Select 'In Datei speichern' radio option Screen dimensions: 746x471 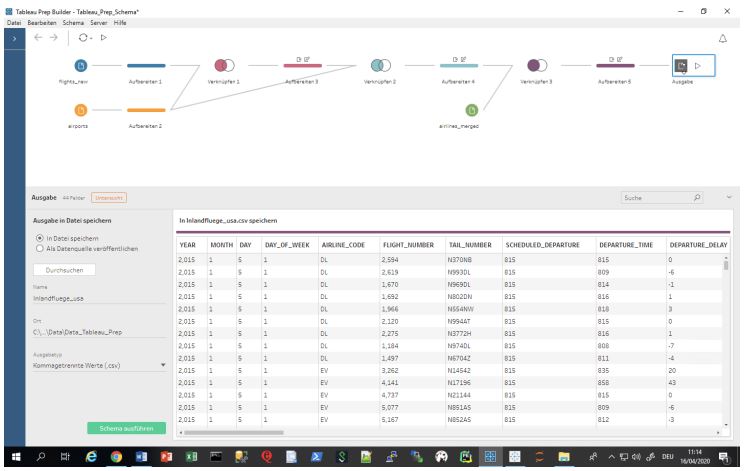point(39,238)
